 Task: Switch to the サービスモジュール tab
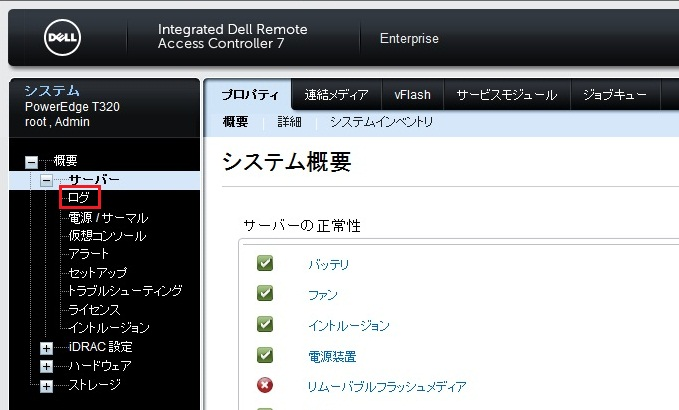pos(507,94)
